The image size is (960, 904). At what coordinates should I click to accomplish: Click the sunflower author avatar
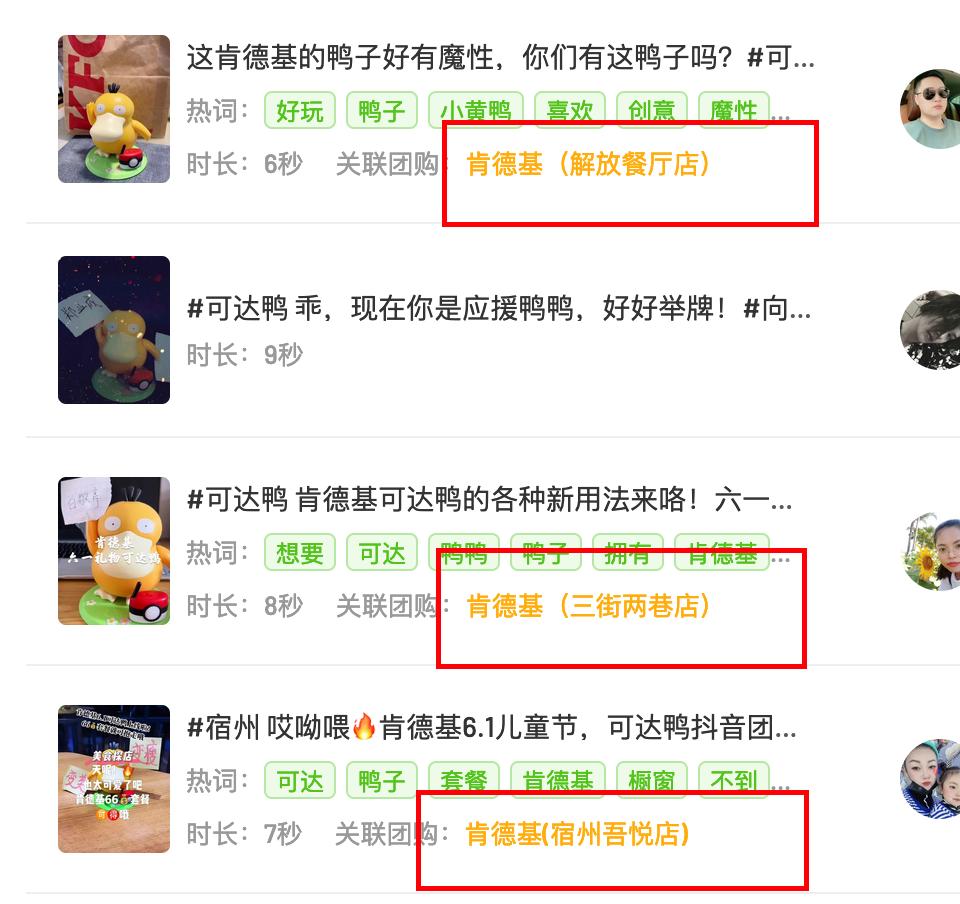click(x=930, y=551)
